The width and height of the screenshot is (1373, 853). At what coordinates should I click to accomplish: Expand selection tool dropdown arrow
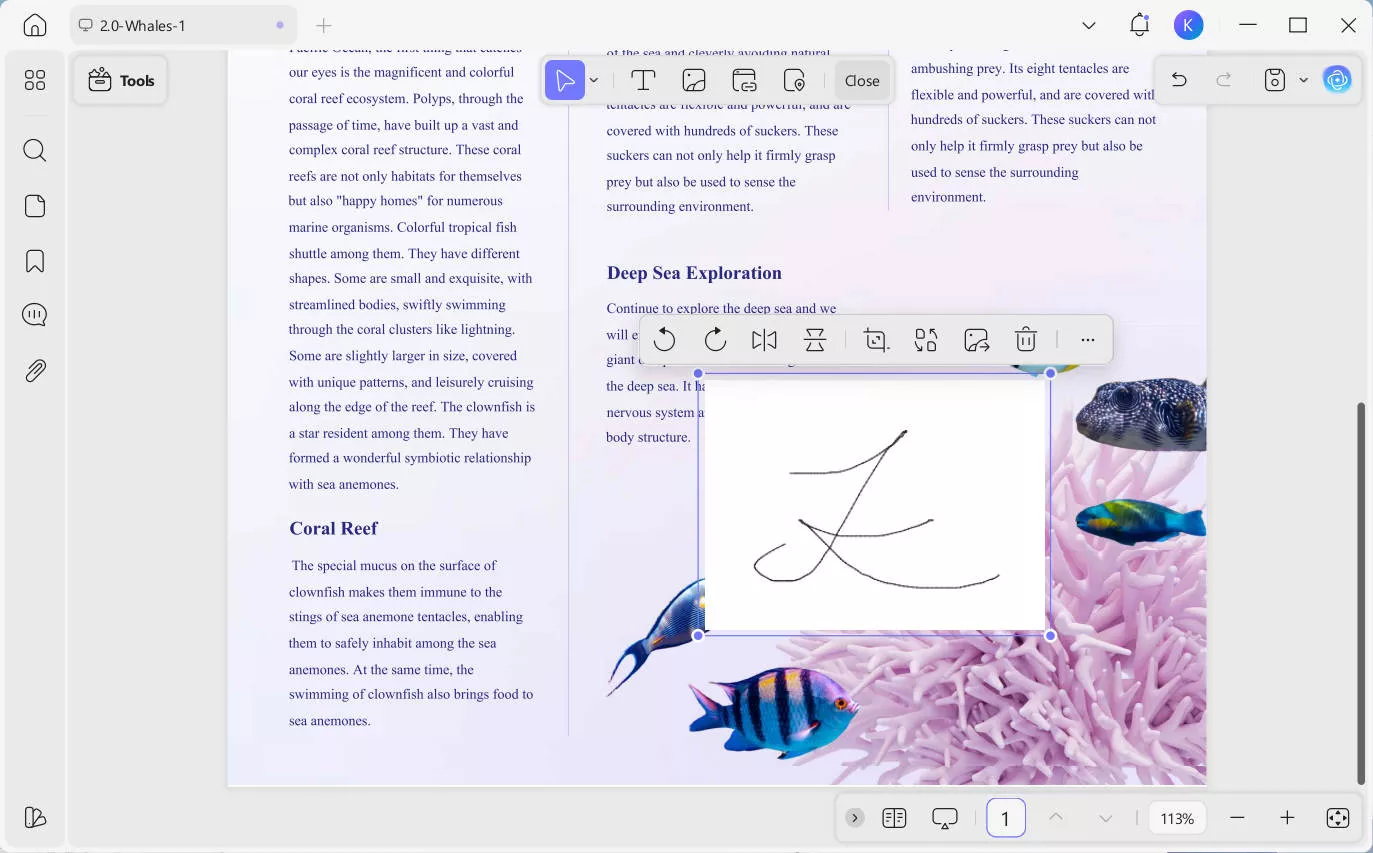pyautogui.click(x=594, y=80)
